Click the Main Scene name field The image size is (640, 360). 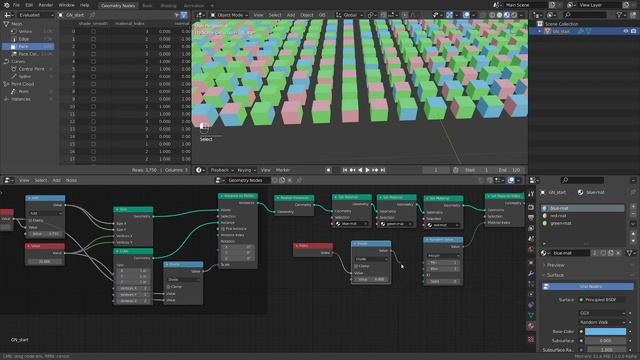(x=524, y=5)
